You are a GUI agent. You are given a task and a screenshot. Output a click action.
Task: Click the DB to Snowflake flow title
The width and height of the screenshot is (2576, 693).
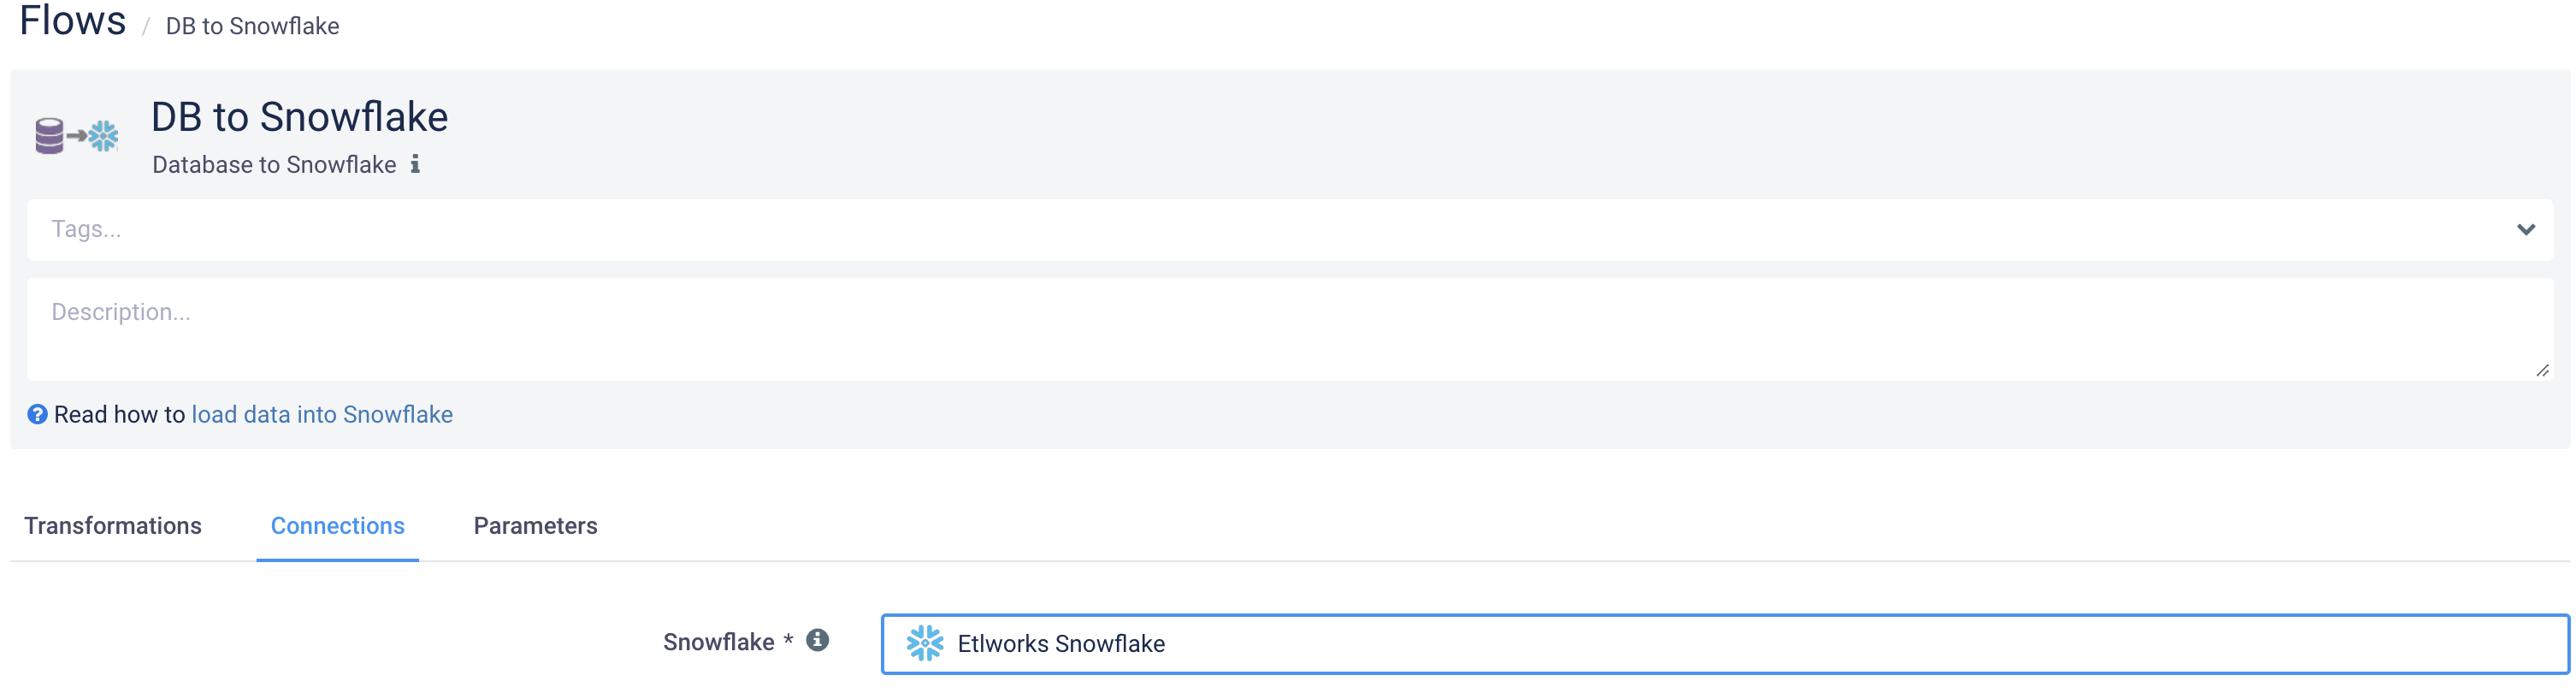point(299,117)
